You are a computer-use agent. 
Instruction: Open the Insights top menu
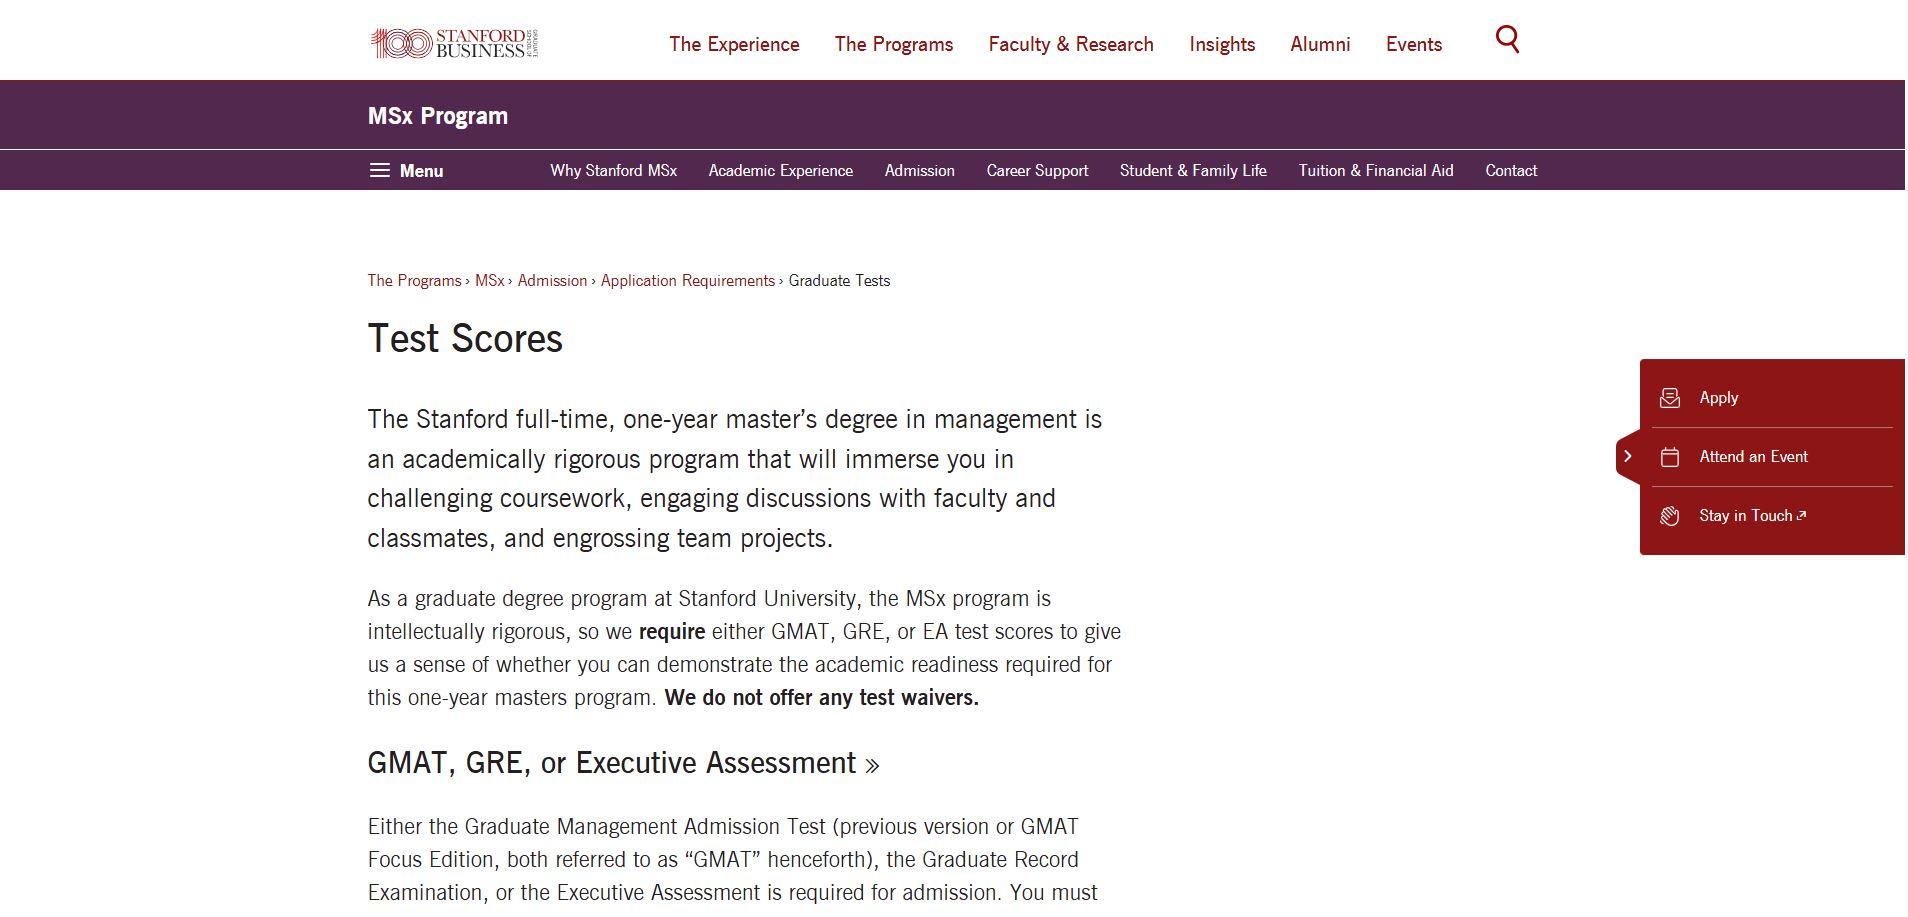(x=1222, y=44)
